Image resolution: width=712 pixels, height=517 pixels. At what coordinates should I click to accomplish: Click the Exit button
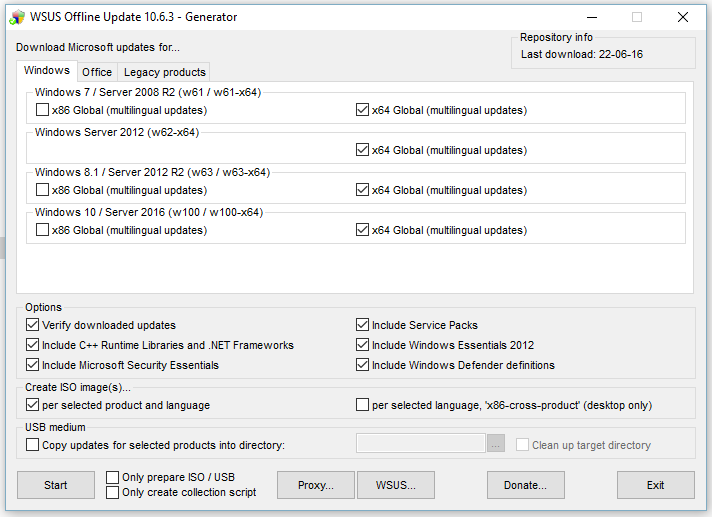655,485
